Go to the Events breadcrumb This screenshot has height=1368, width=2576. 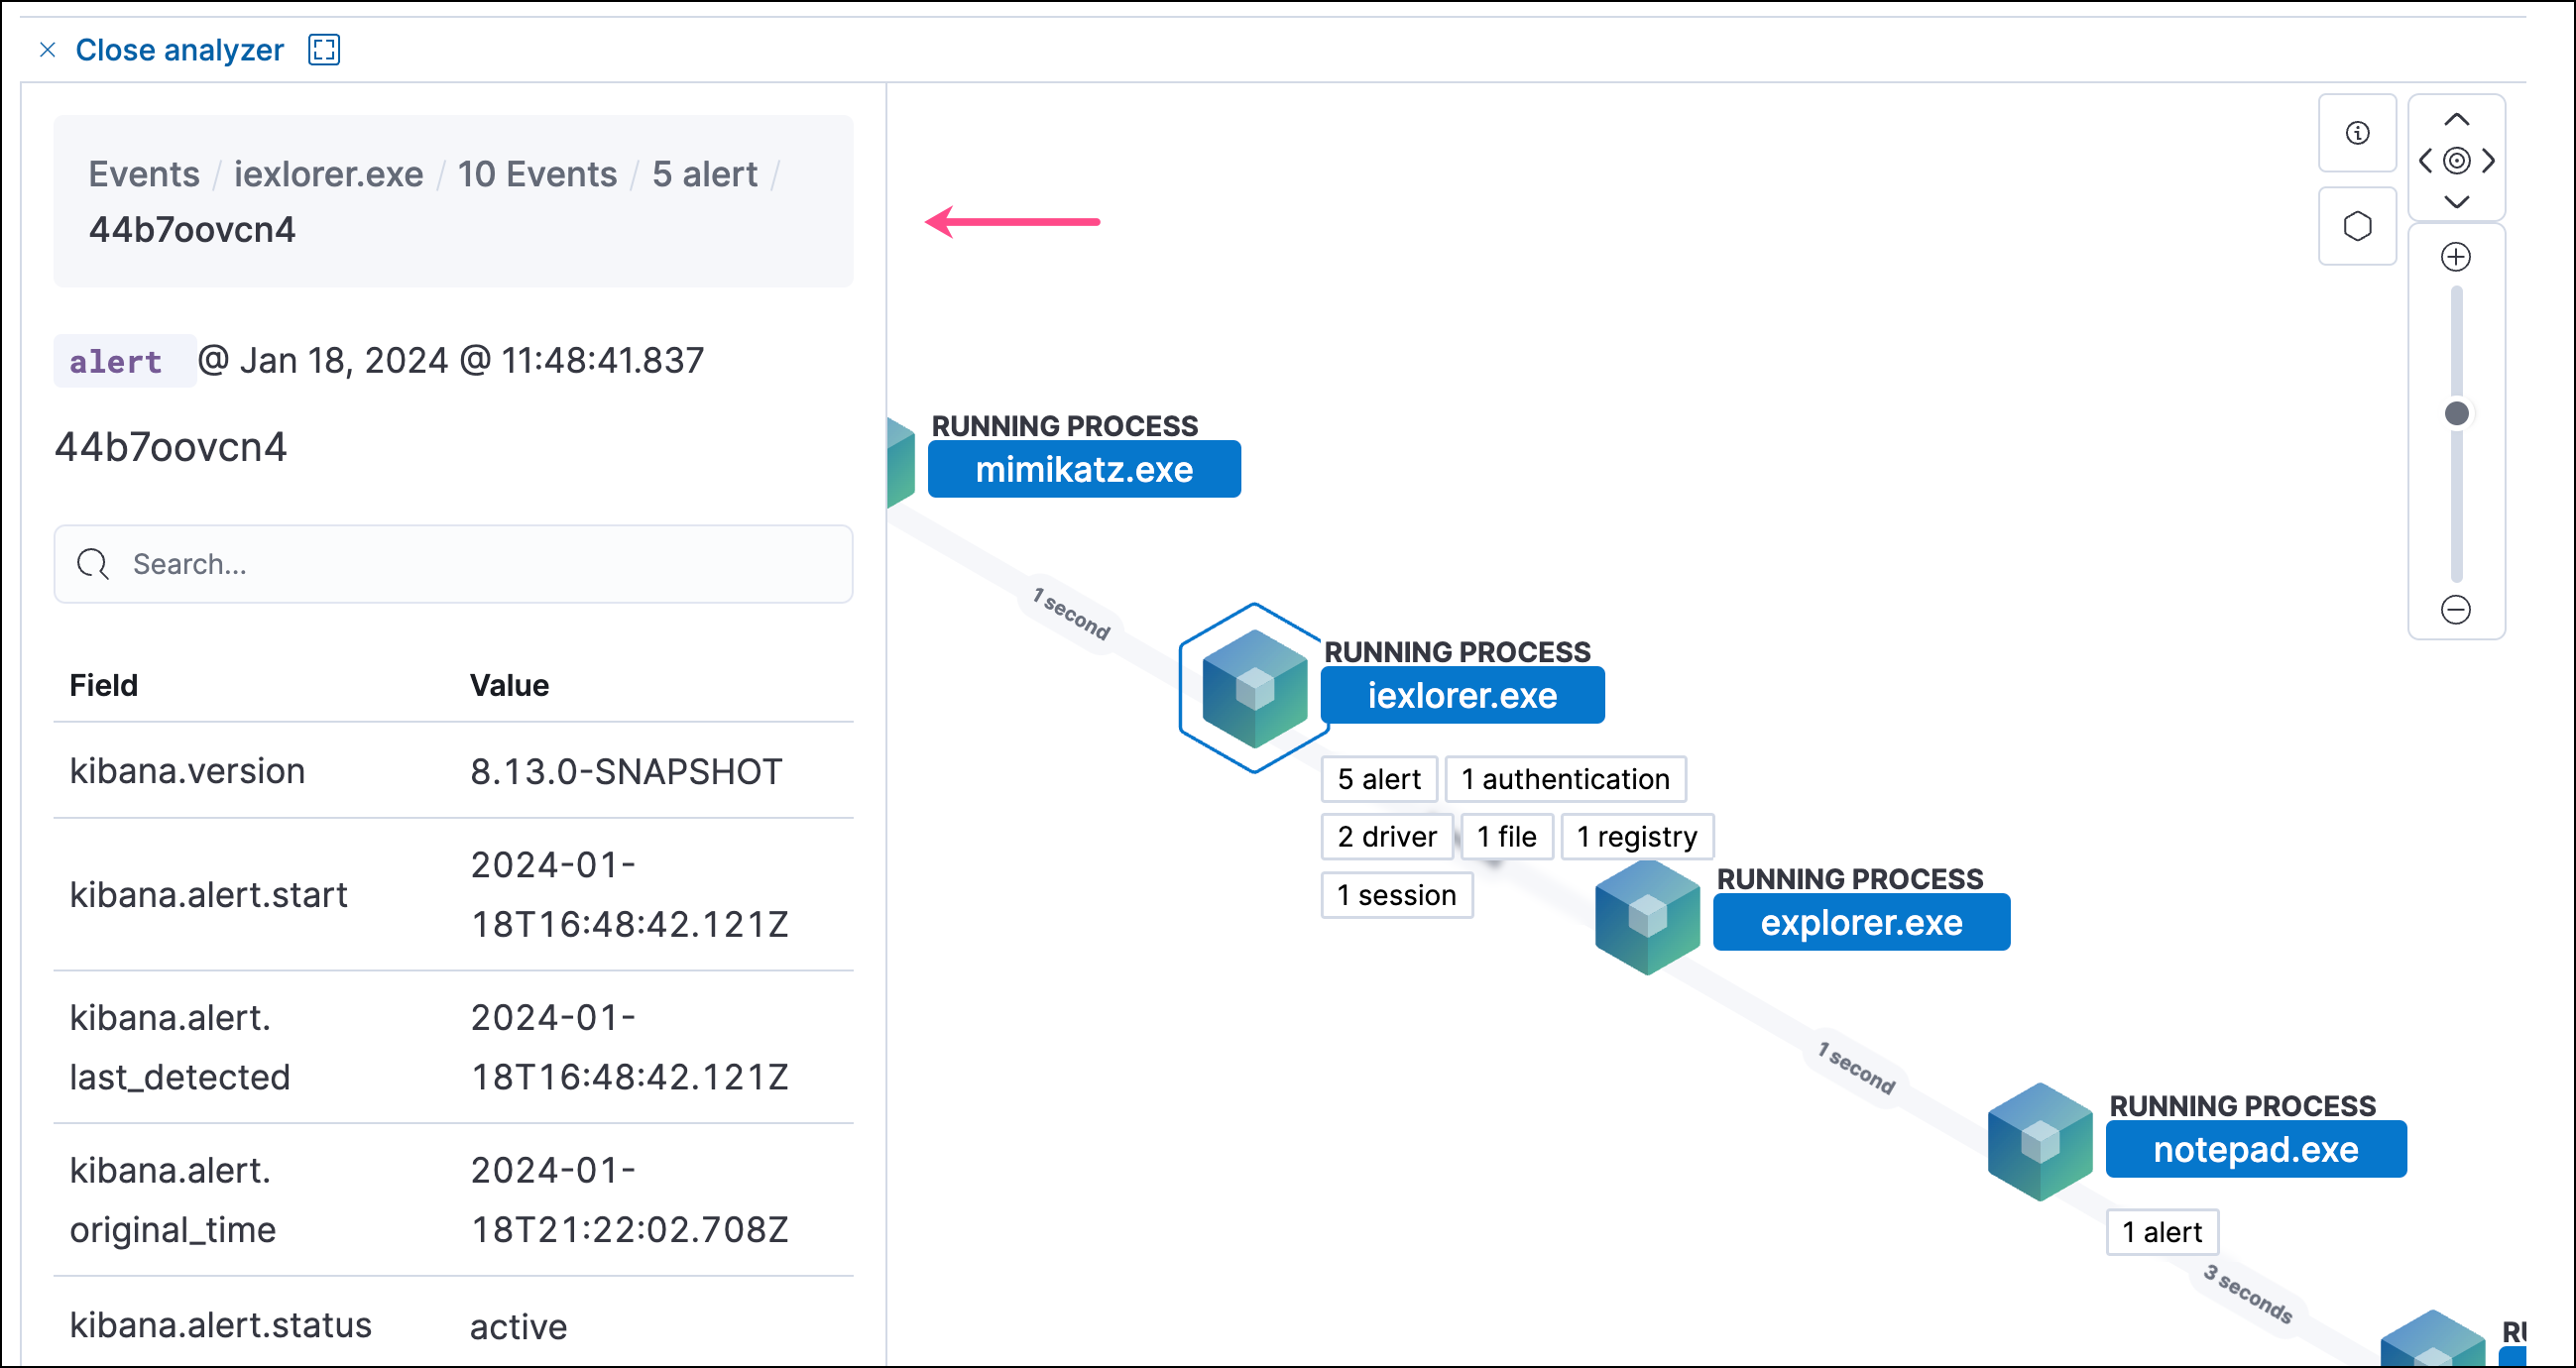coord(144,174)
